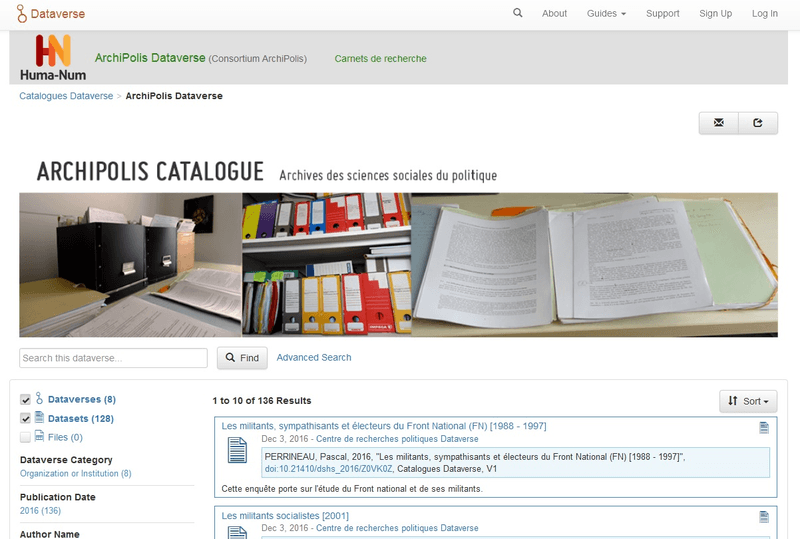Image resolution: width=800 pixels, height=539 pixels.
Task: Click the email contact envelope button
Action: [718, 123]
